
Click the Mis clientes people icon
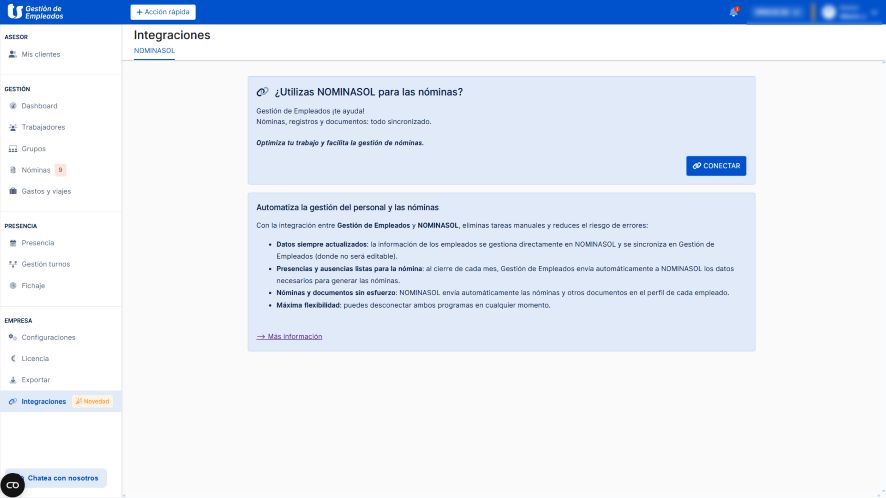(x=12, y=54)
